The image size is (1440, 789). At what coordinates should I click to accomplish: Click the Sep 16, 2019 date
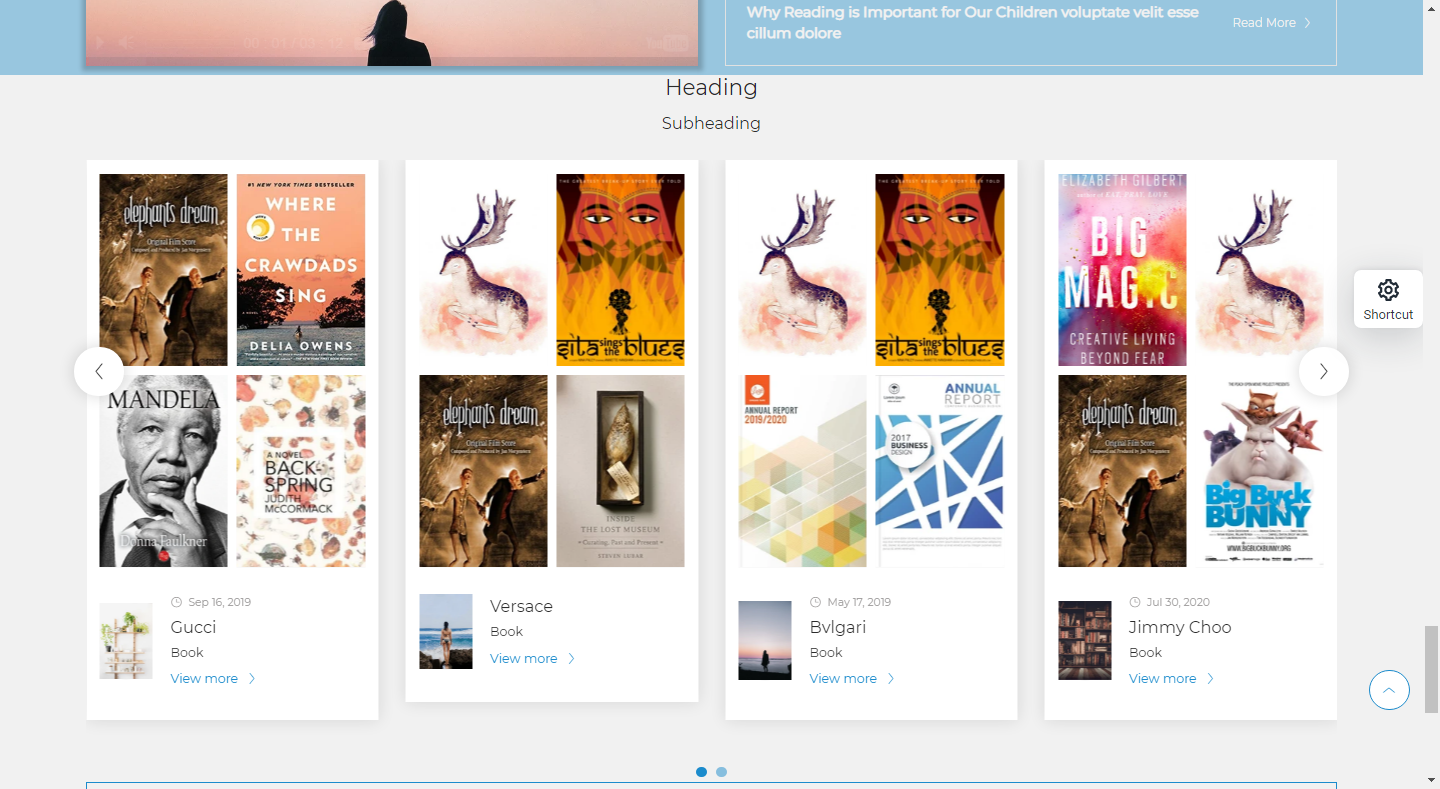[219, 602]
